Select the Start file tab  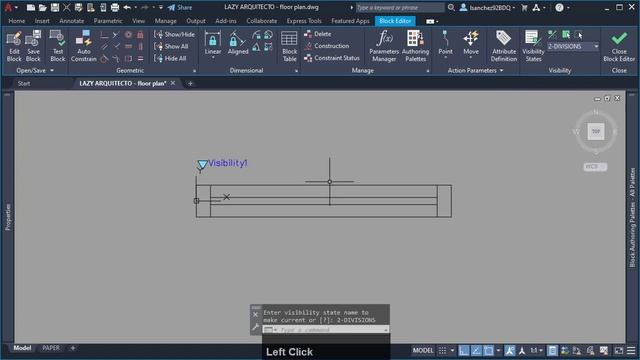pyautogui.click(x=24, y=83)
